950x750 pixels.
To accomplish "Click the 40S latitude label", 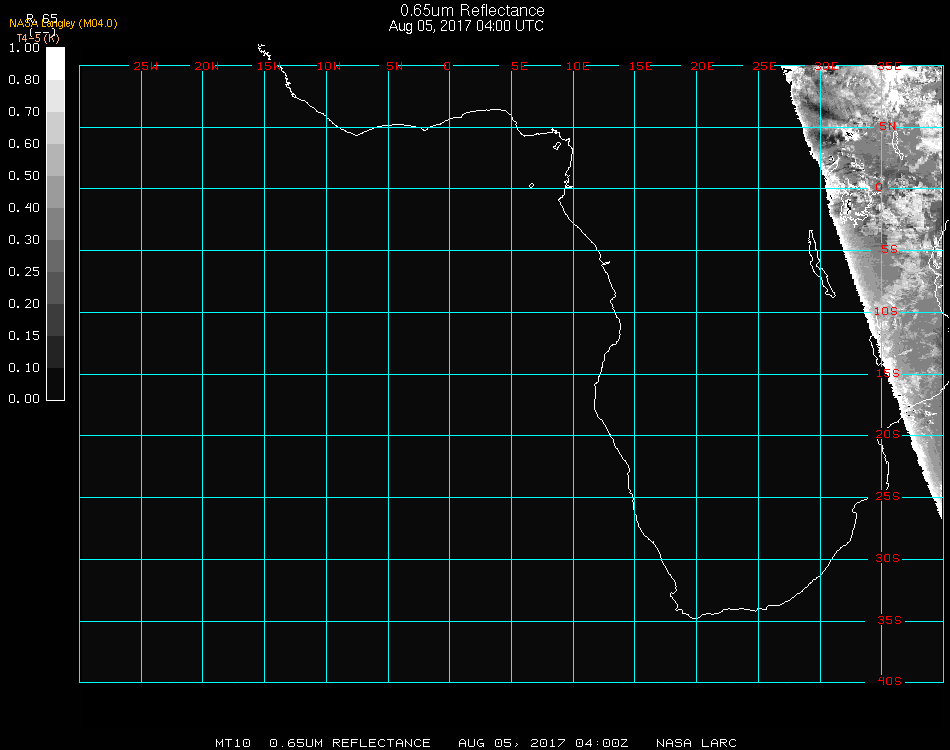I will pos(889,681).
